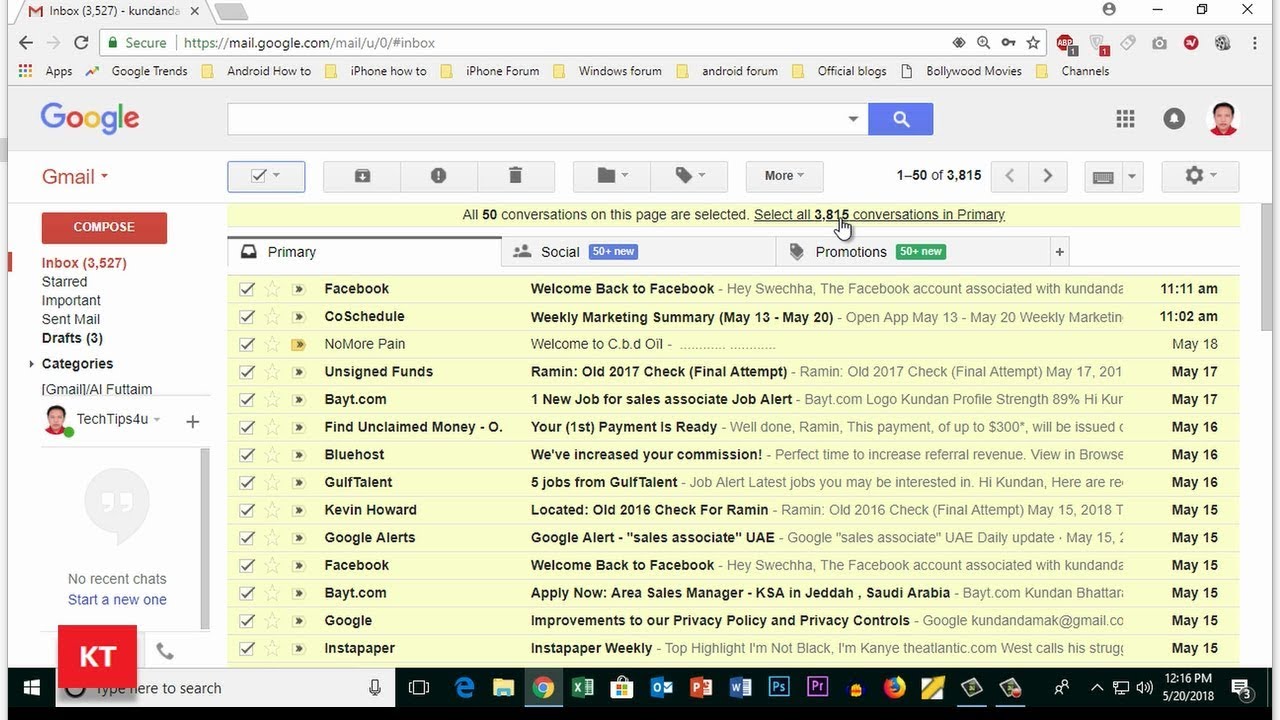This screenshot has height=720, width=1280.
Task: Toggle importance marker on NoMore Pain email
Action: pyautogui.click(x=298, y=345)
